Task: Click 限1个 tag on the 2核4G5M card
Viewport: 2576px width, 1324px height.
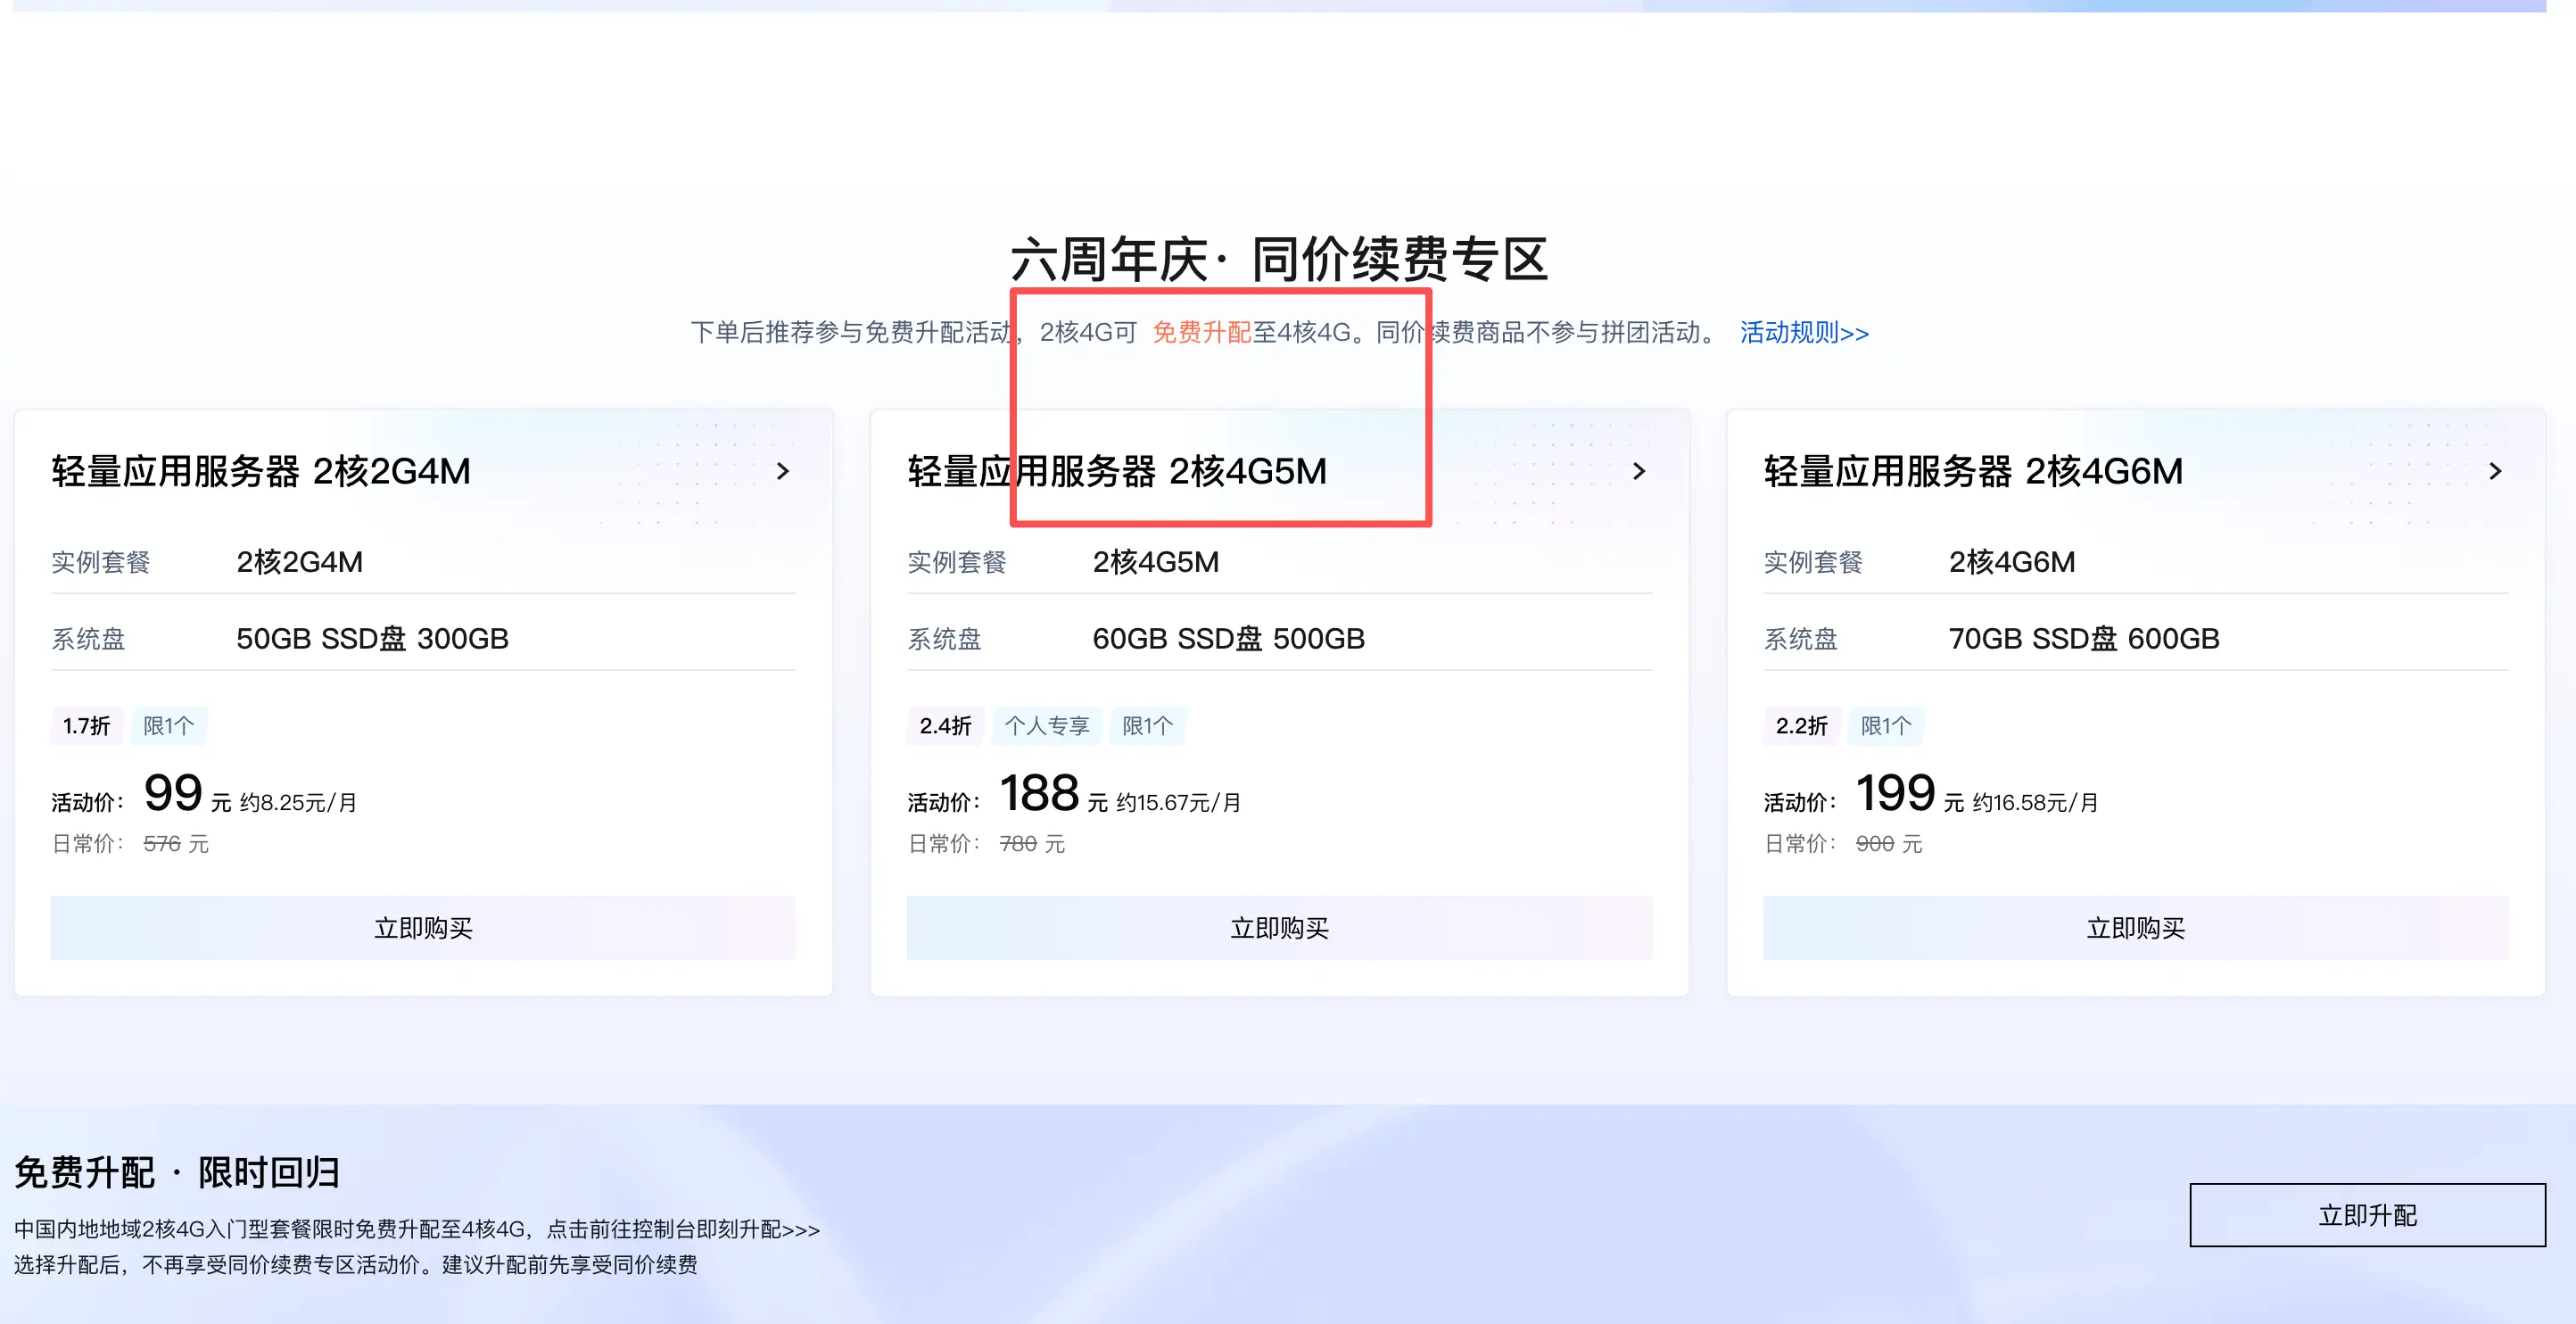Action: [1147, 726]
